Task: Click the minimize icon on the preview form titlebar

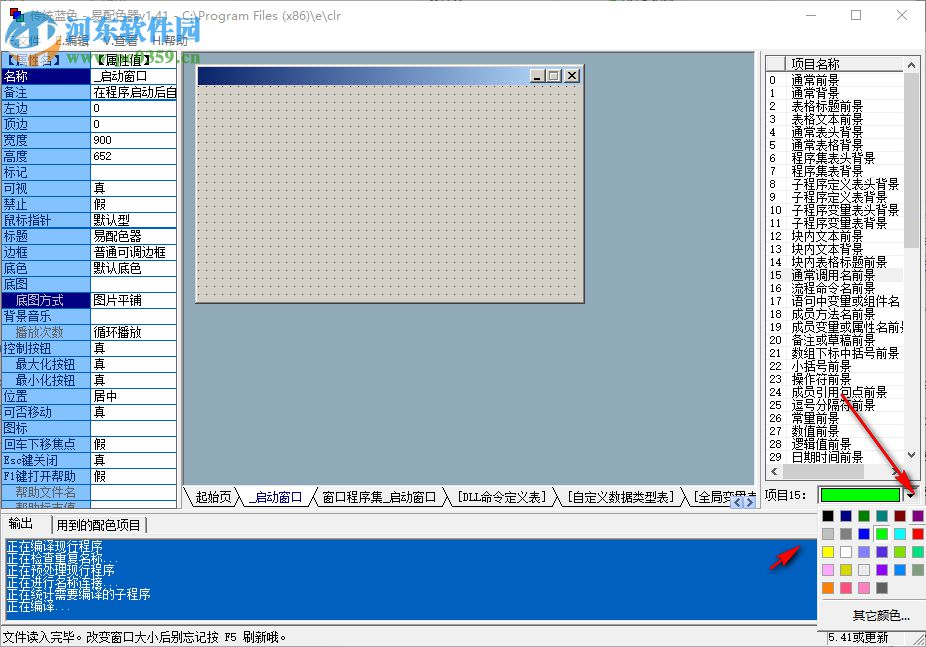Action: pos(536,76)
